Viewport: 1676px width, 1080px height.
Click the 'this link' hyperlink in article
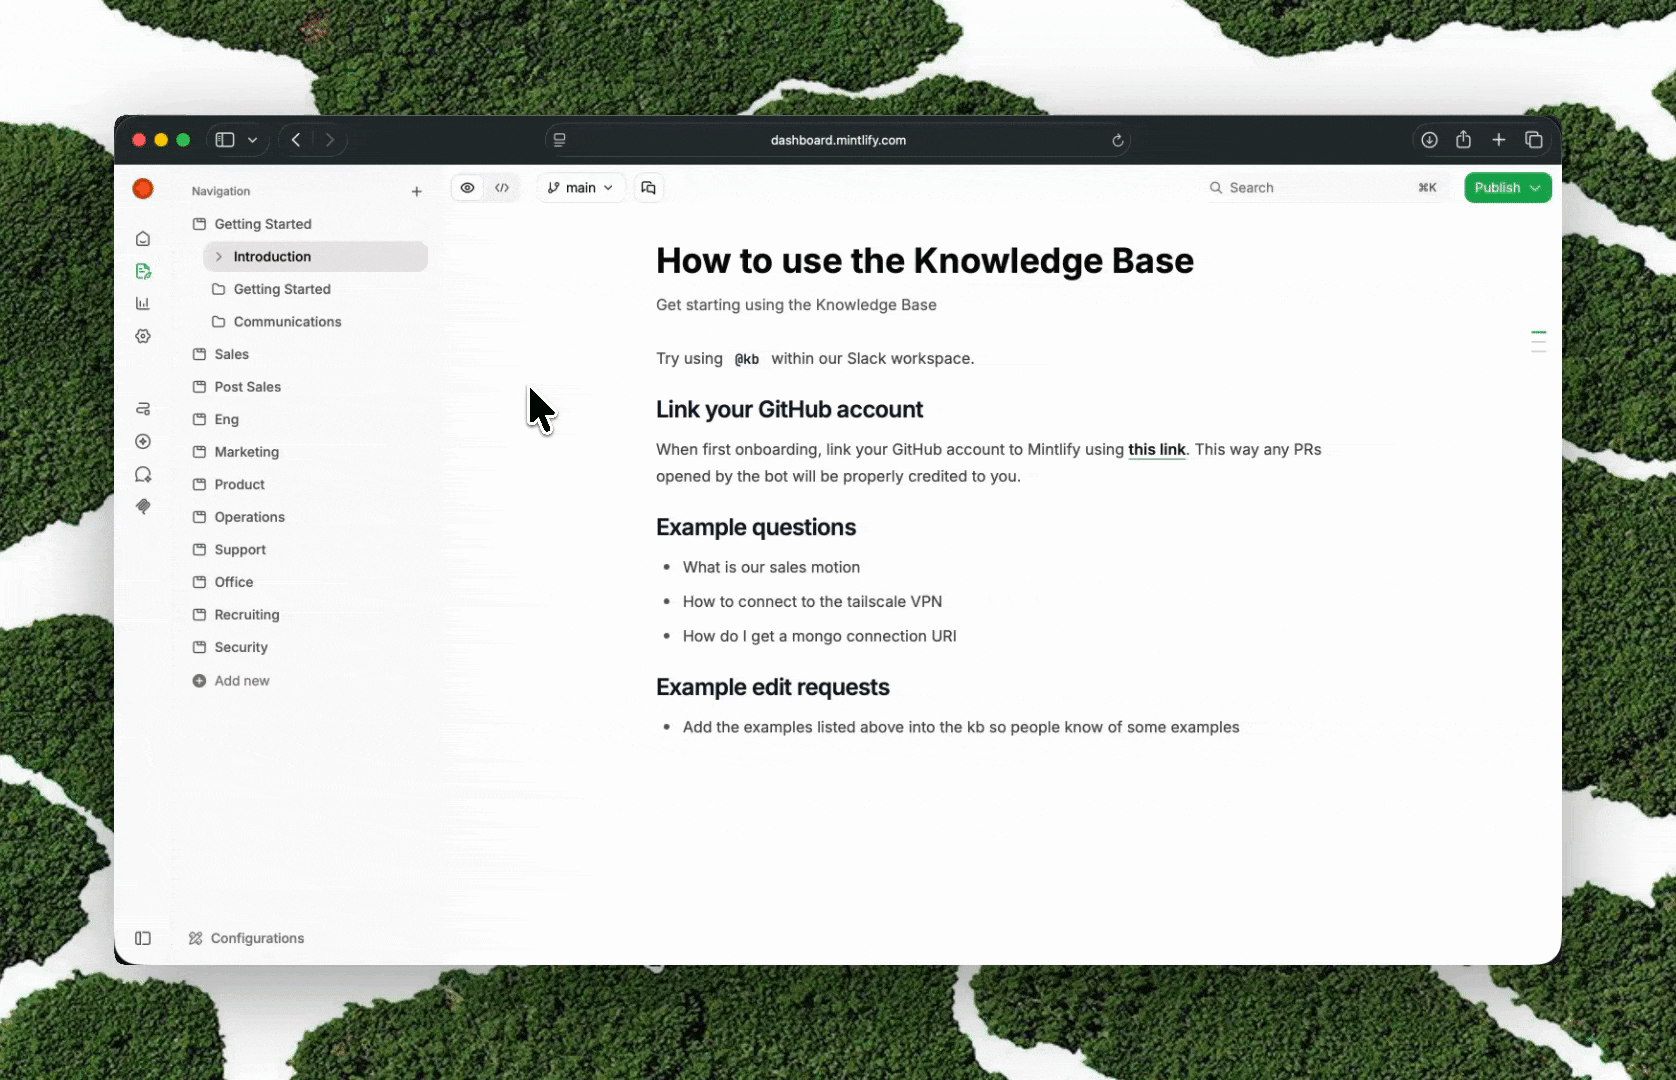[1156, 449]
